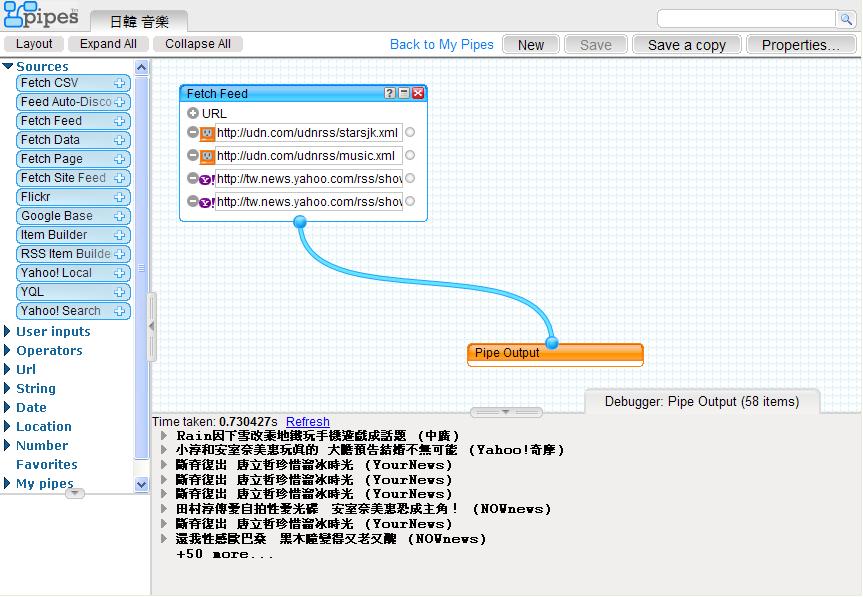Refresh the debugger output
The image size is (863, 597).
(308, 421)
